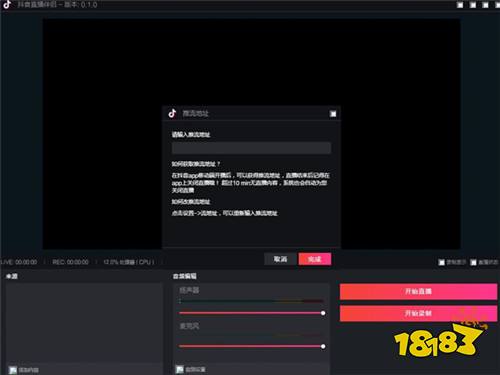Focus the stream address input field
This screenshot has height=375, width=500.
click(x=251, y=148)
